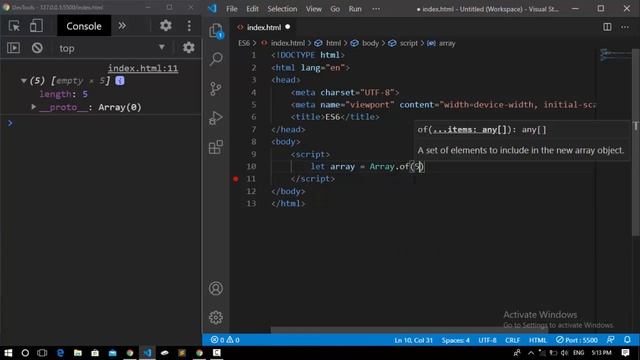Open Cortana search circle on taskbar

click(x=25, y=353)
